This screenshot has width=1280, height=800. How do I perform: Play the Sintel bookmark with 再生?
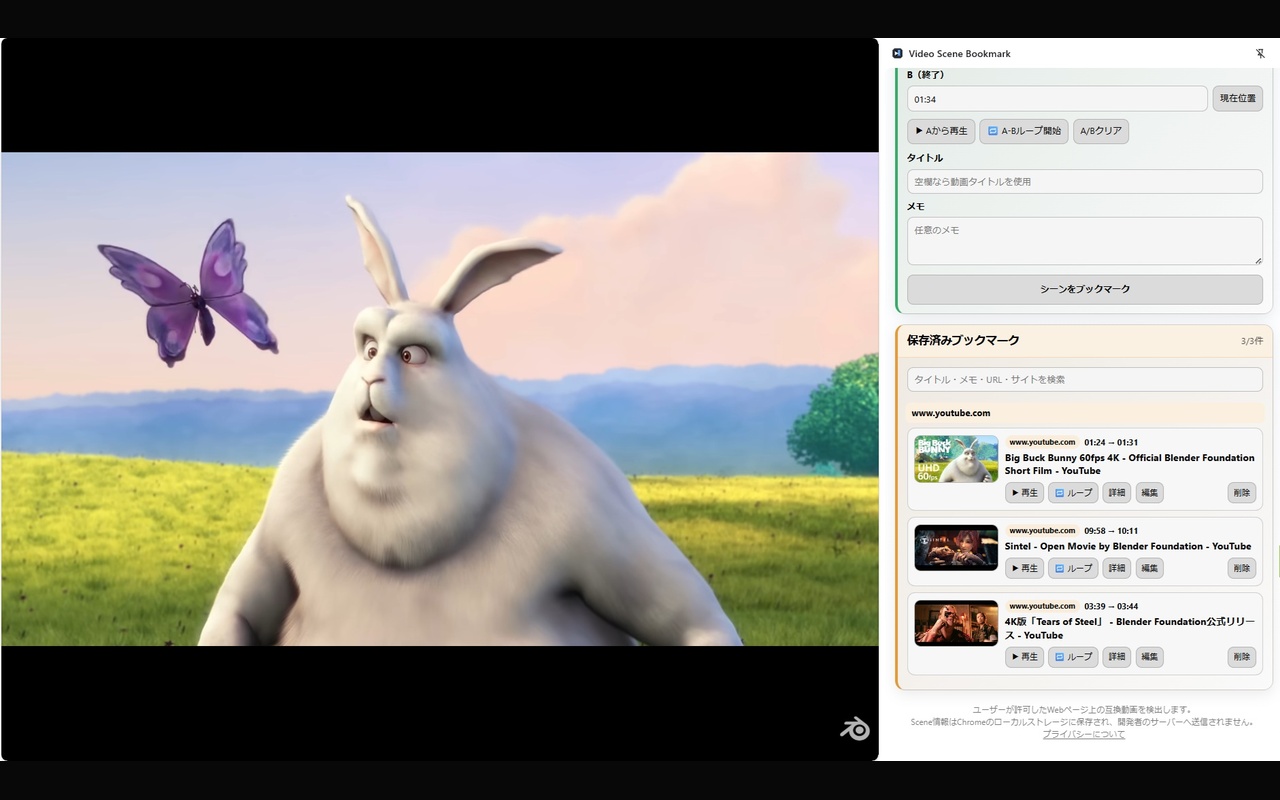1024,568
